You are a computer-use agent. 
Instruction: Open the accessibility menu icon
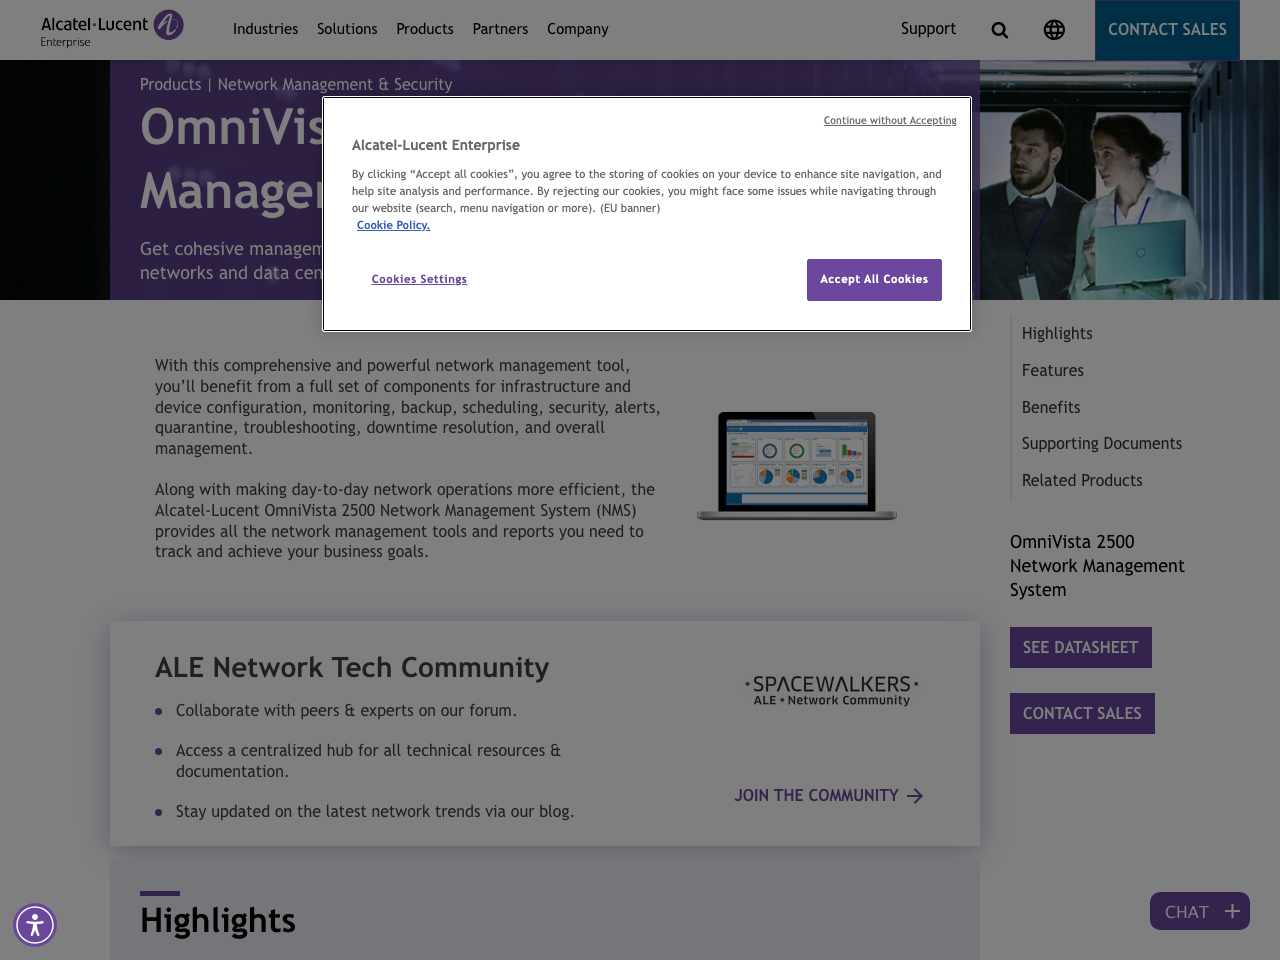[x=33, y=923]
